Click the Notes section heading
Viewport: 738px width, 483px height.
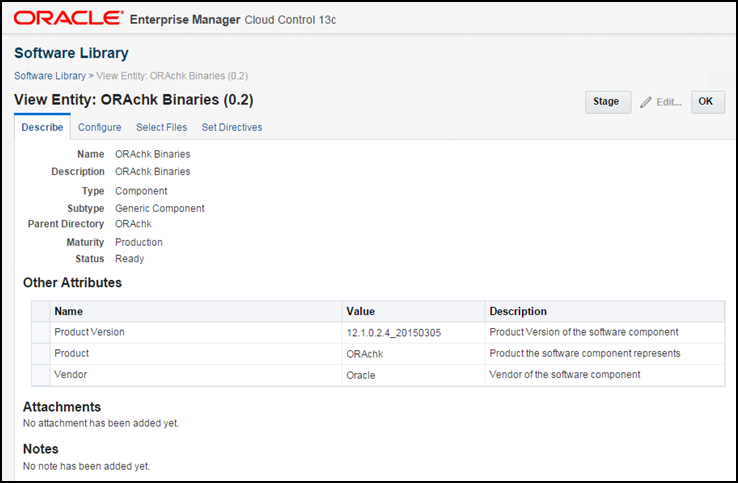[41, 449]
